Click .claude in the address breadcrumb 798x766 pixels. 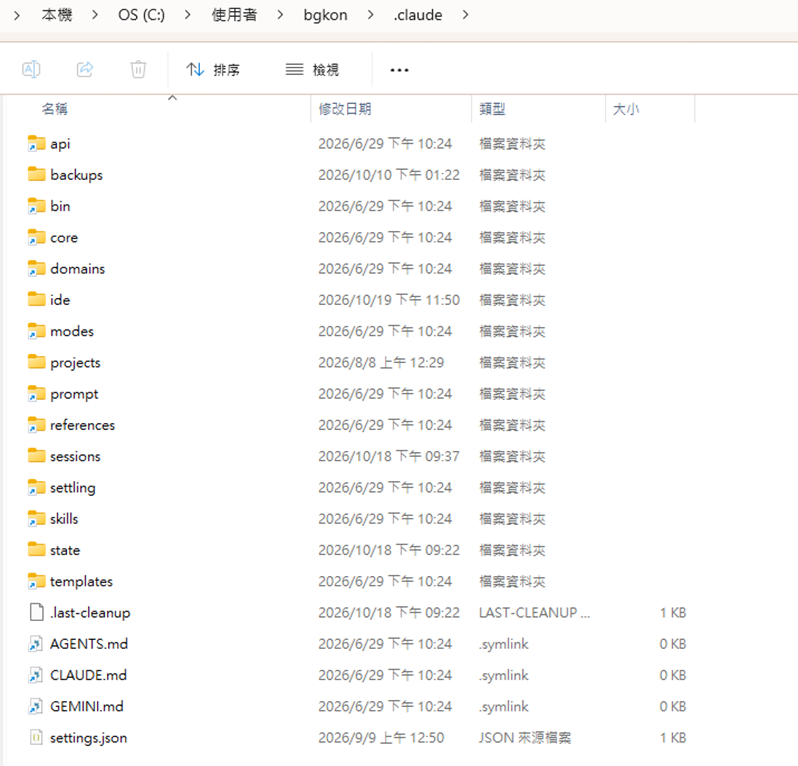(418, 15)
